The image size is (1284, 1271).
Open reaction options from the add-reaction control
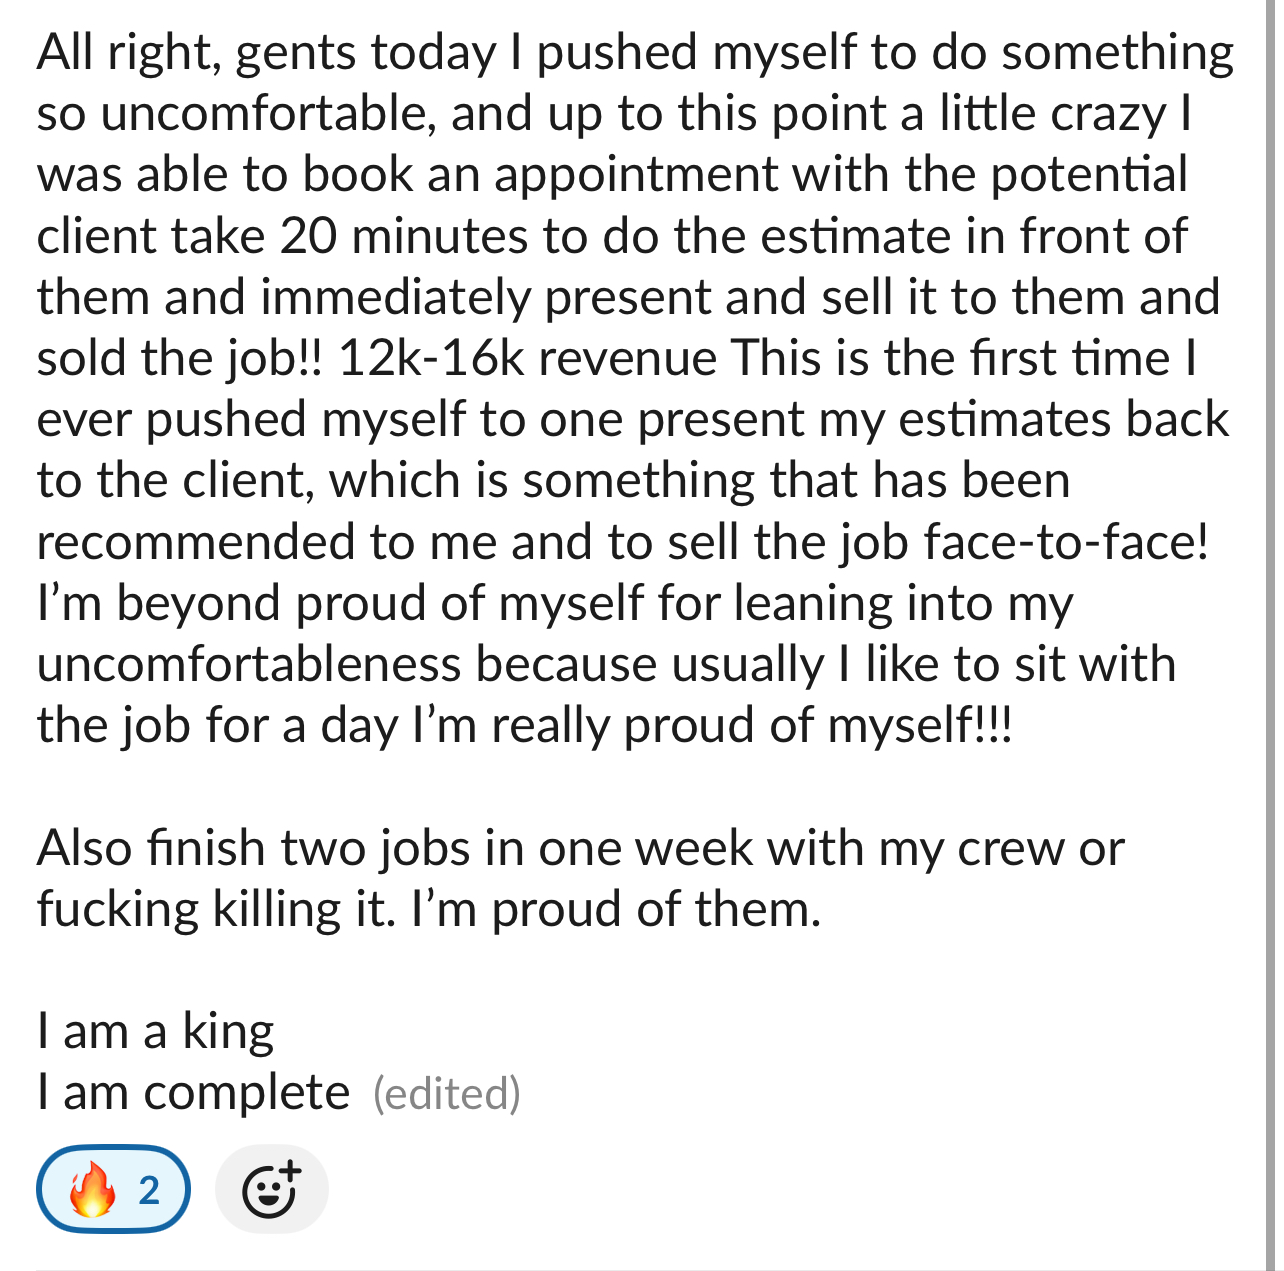point(271,1188)
